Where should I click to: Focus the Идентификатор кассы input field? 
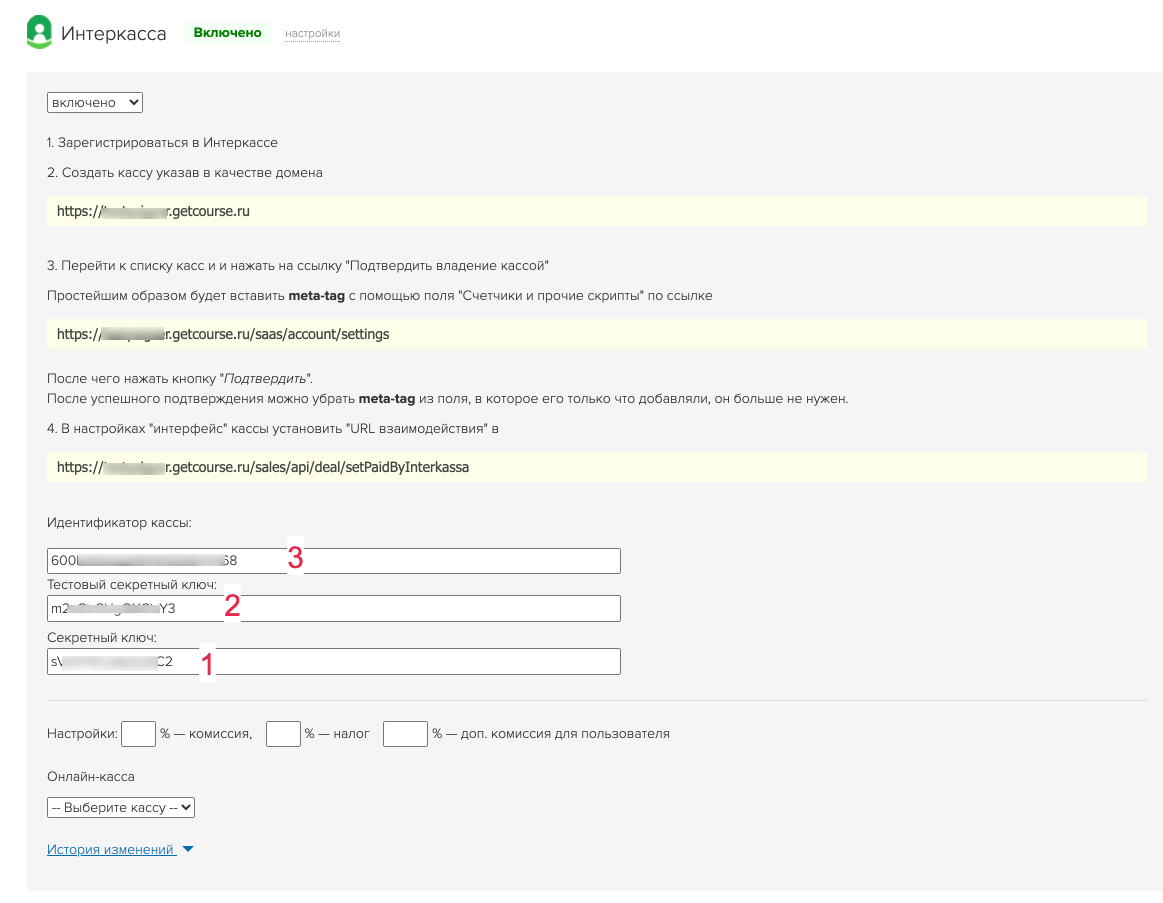click(x=334, y=561)
